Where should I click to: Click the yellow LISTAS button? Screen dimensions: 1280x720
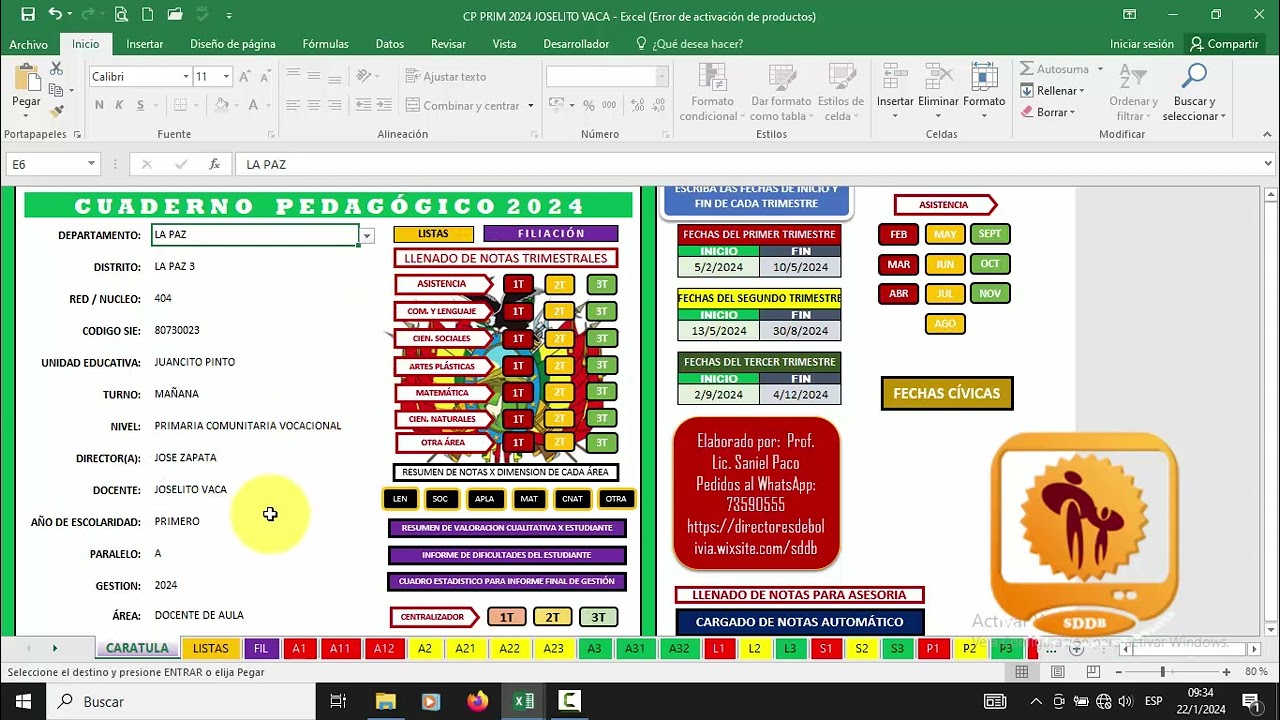point(434,233)
